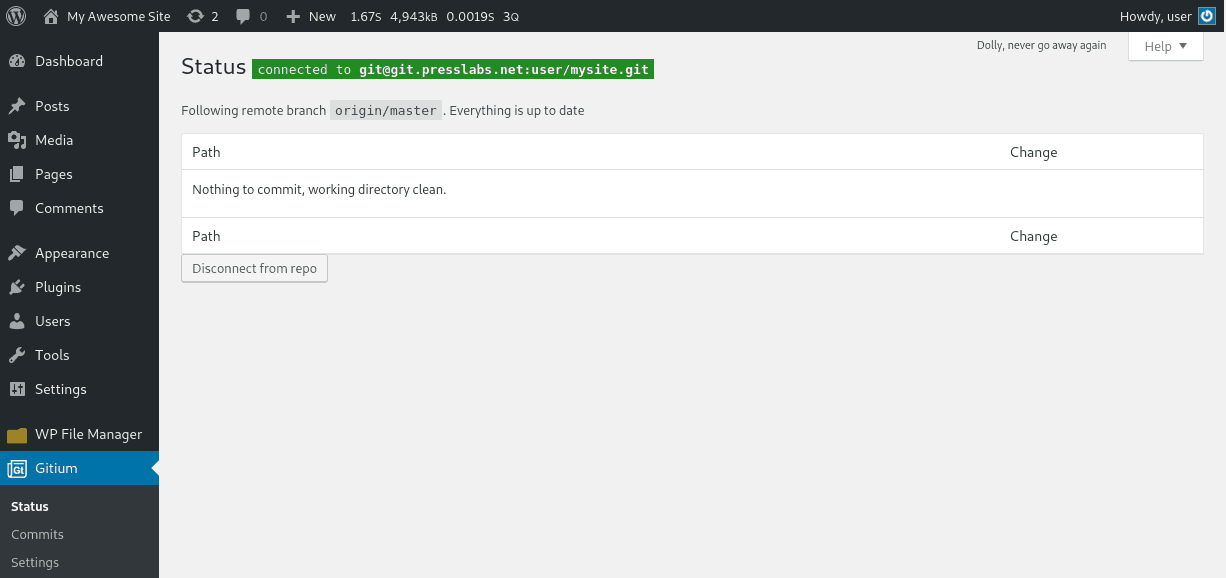
Task: View Gitium Commits submenu
Action: [x=37, y=535]
